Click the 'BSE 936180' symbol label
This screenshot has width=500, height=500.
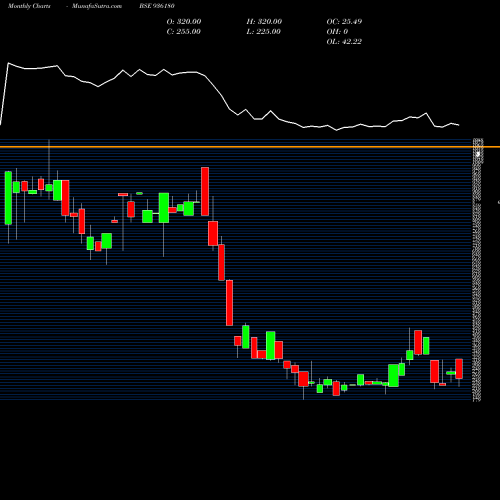[157, 6]
